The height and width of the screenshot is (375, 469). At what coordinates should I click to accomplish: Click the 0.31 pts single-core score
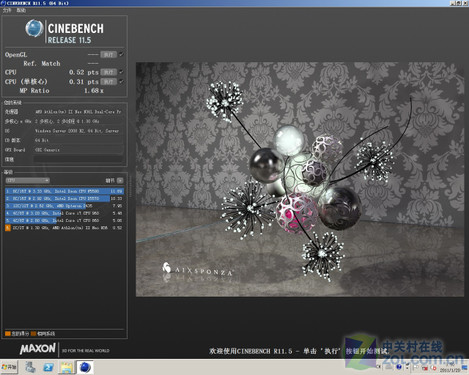pyautogui.click(x=84, y=82)
